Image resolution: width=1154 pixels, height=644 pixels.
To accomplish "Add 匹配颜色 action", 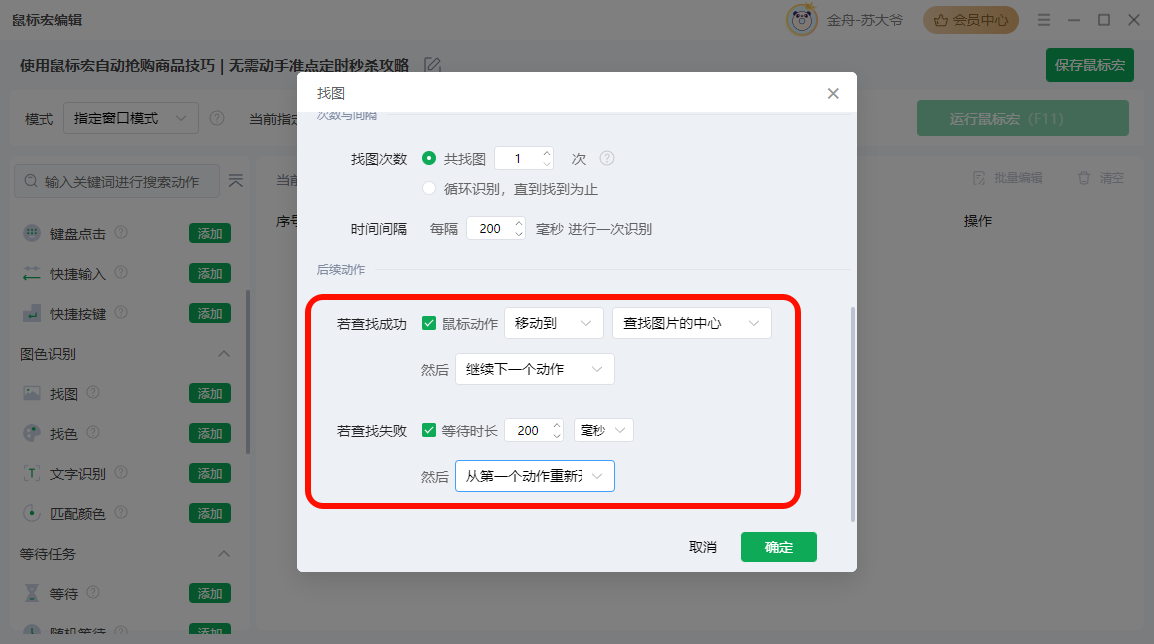I will 210,513.
